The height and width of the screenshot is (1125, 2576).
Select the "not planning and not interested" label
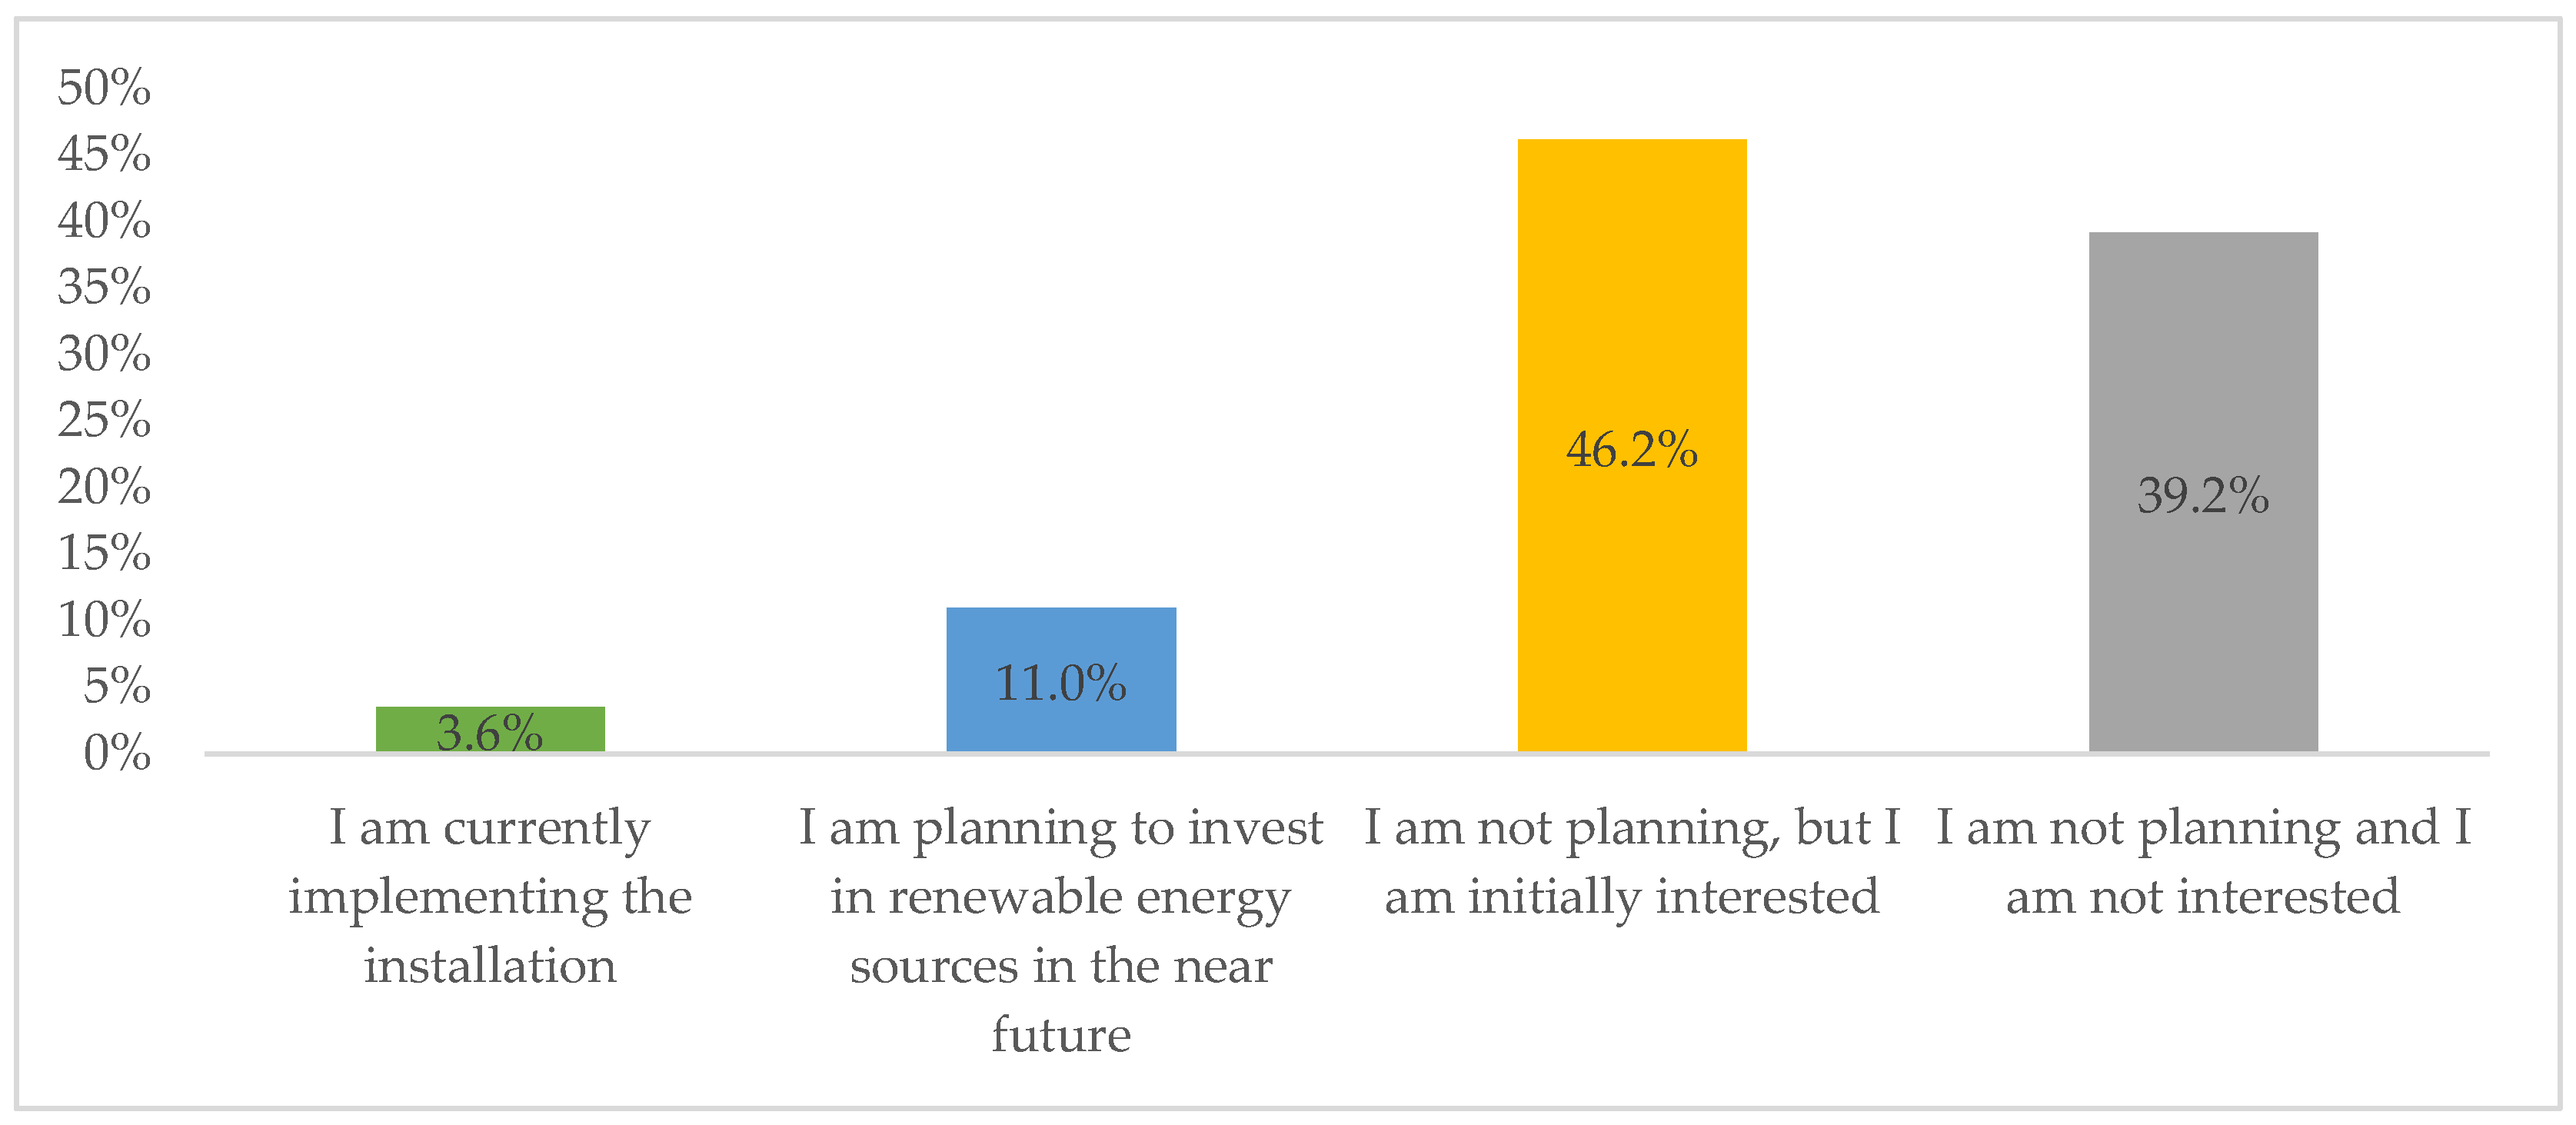coord(2203,862)
